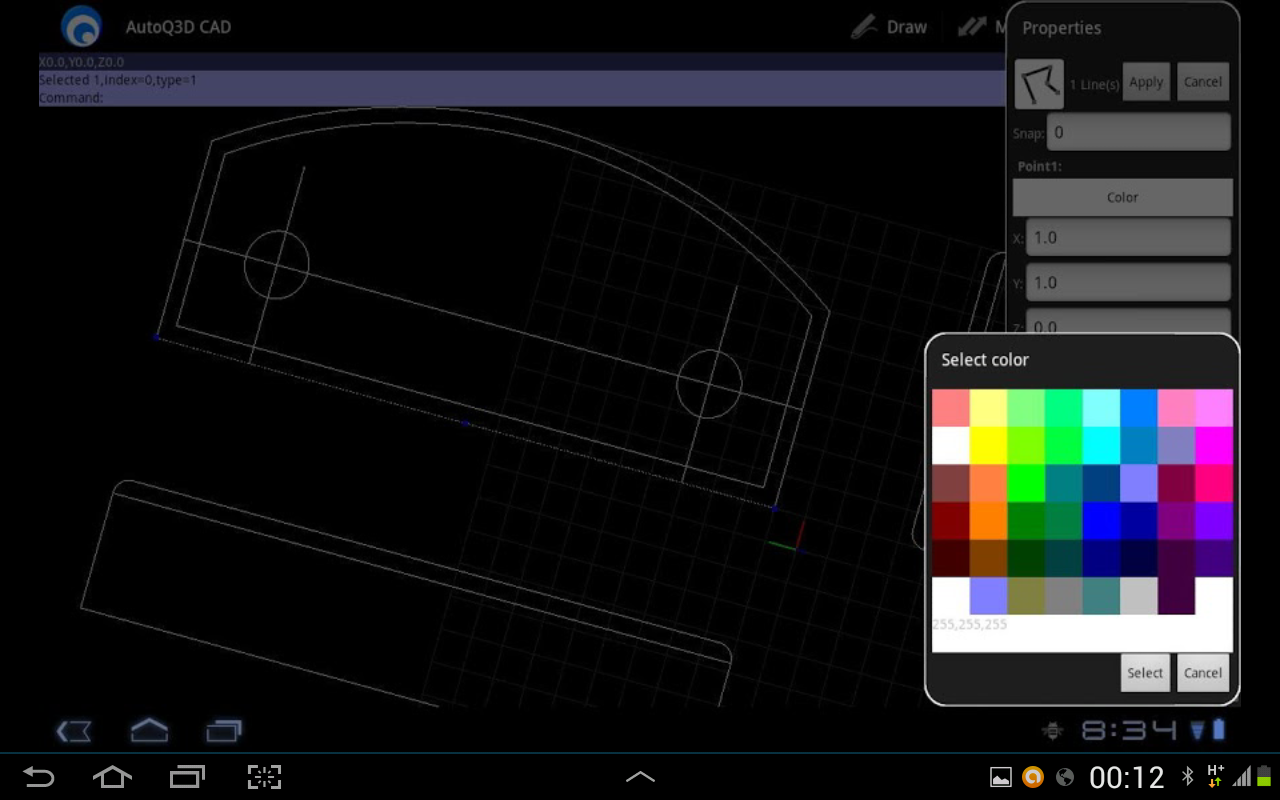Pick the salmon pink swatch
This screenshot has width=1280, height=800.
click(x=951, y=408)
